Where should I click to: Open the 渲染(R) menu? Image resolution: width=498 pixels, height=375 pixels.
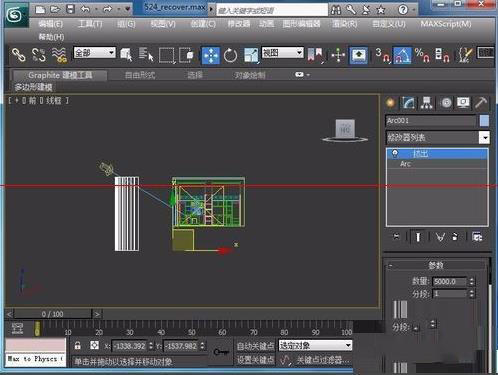[x=345, y=24]
